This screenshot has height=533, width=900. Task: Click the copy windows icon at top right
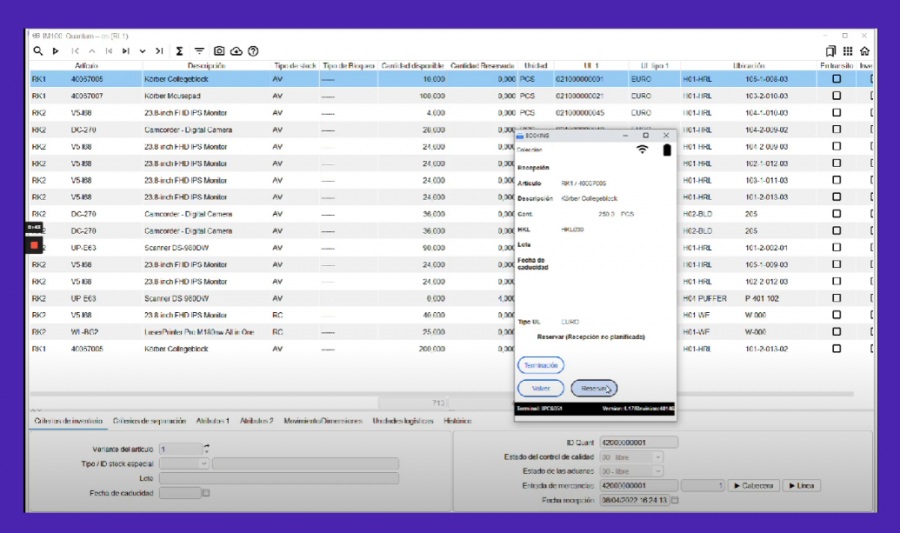pyautogui.click(x=831, y=51)
